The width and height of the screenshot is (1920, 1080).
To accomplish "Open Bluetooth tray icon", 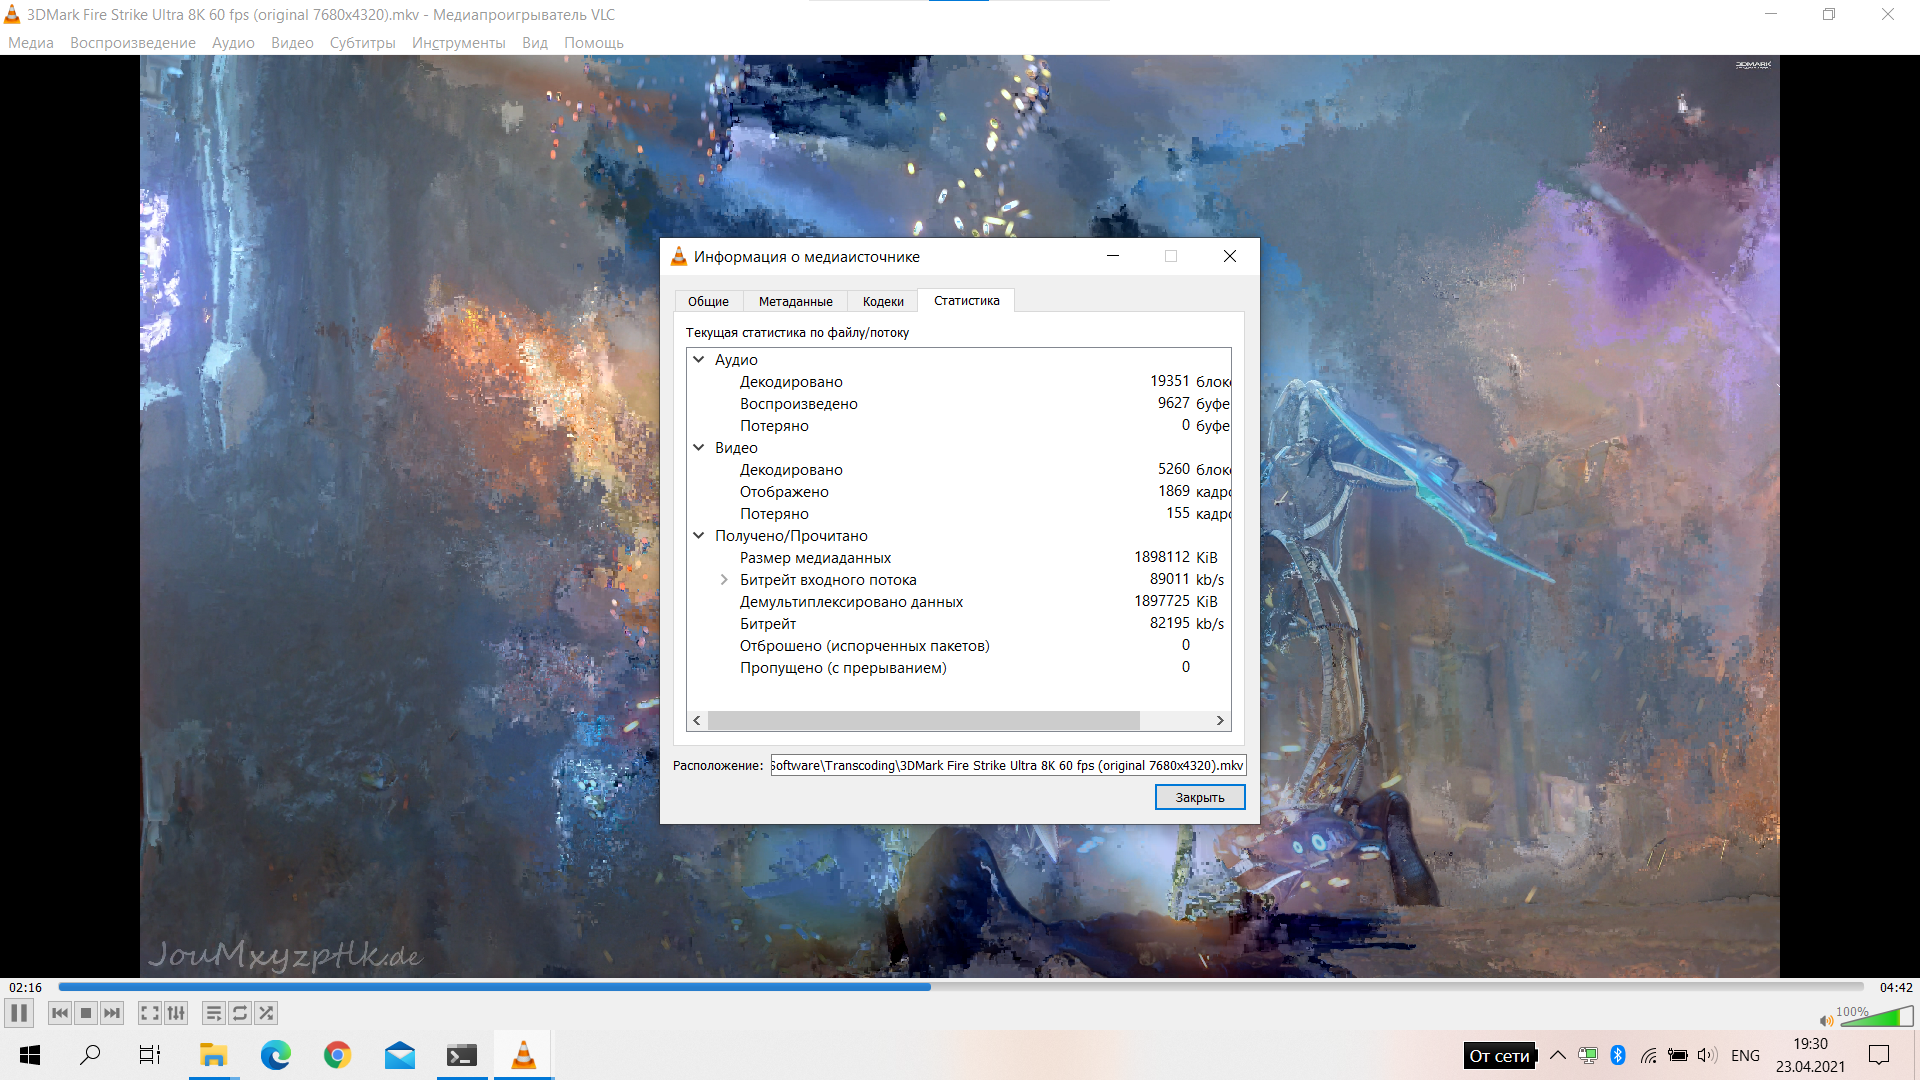I will pos(1618,1055).
